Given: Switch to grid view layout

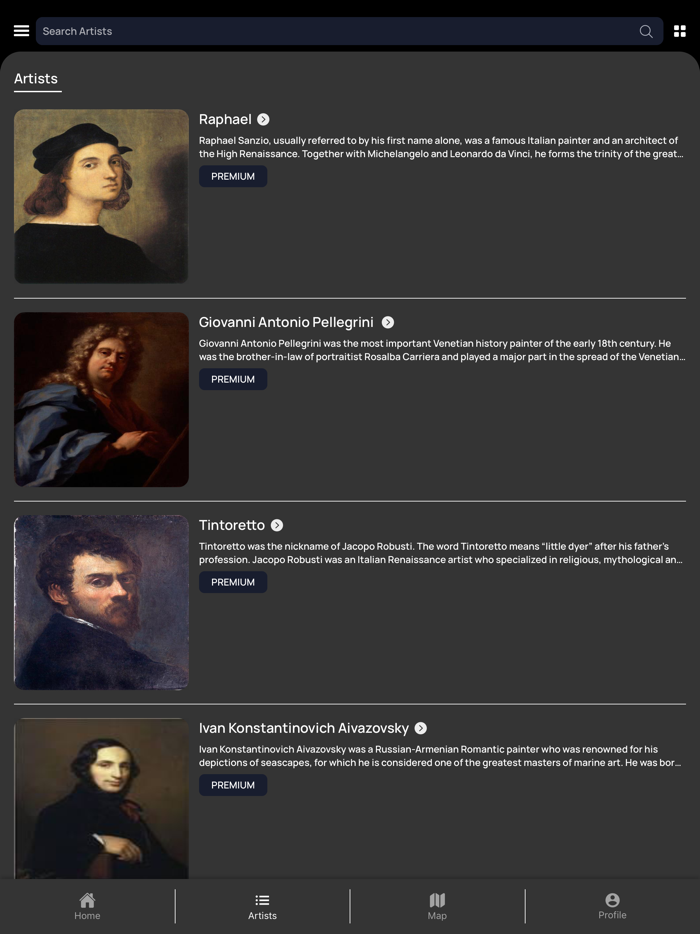Looking at the screenshot, I should (680, 31).
